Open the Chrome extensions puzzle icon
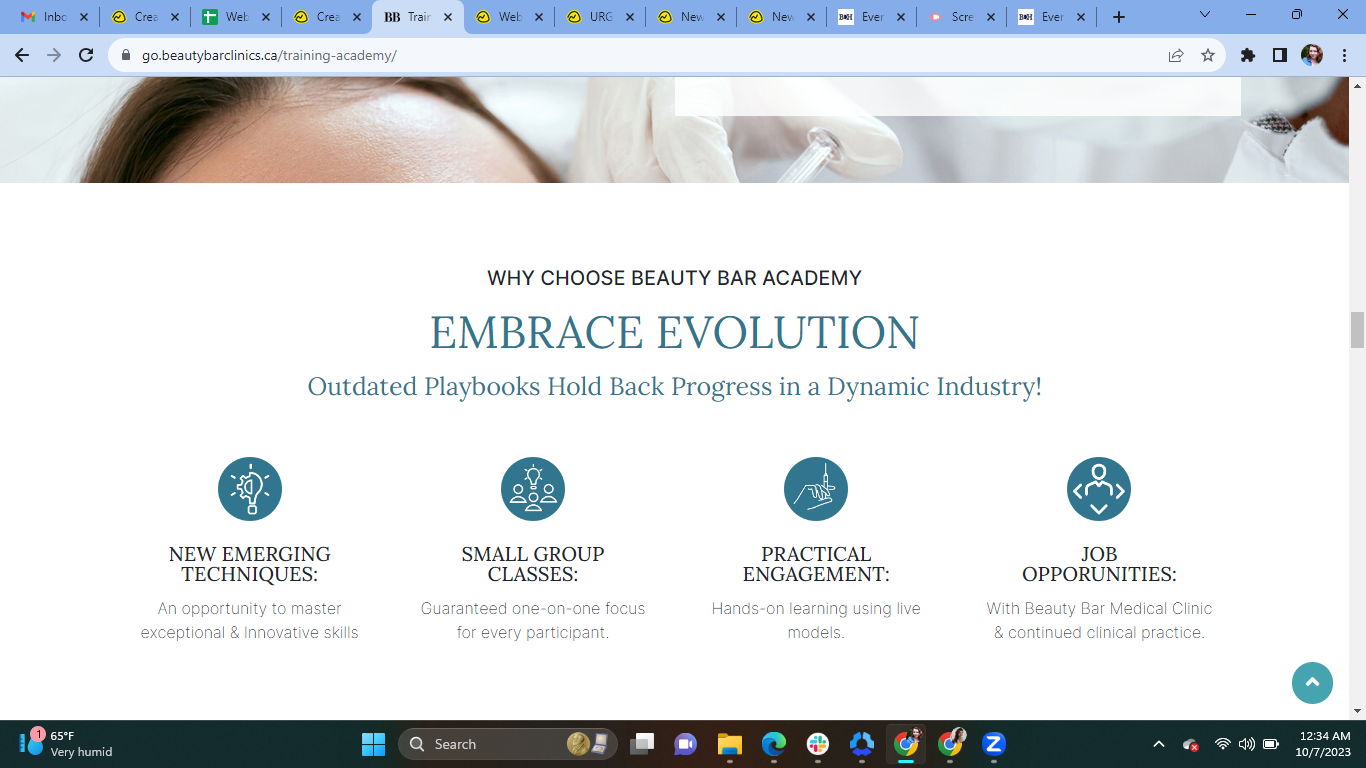The image size is (1366, 768). click(1248, 55)
